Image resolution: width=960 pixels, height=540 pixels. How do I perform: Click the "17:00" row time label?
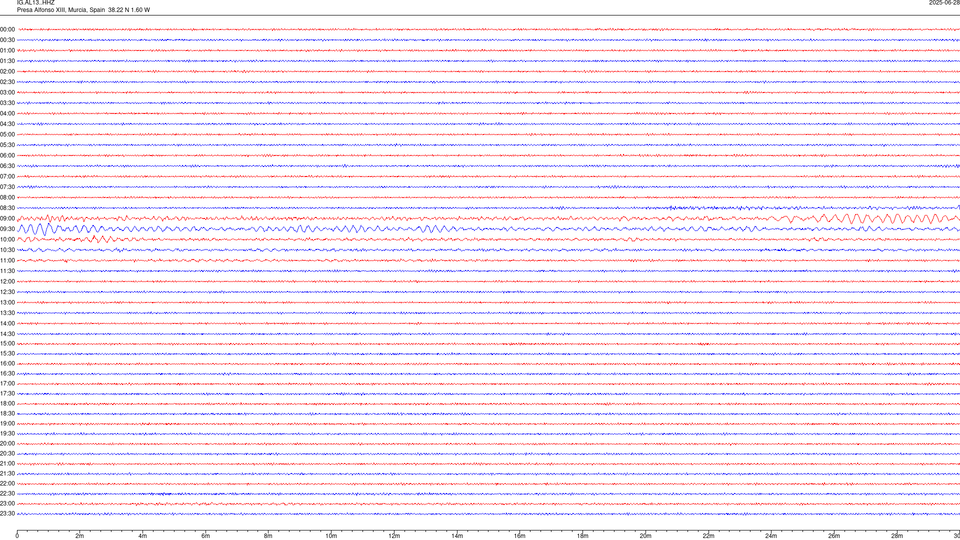tap(7, 384)
